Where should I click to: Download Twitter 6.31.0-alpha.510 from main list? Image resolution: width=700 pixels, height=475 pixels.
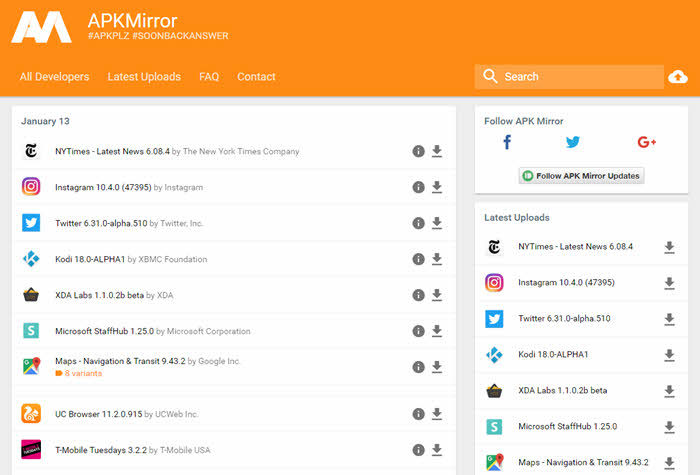tap(437, 223)
